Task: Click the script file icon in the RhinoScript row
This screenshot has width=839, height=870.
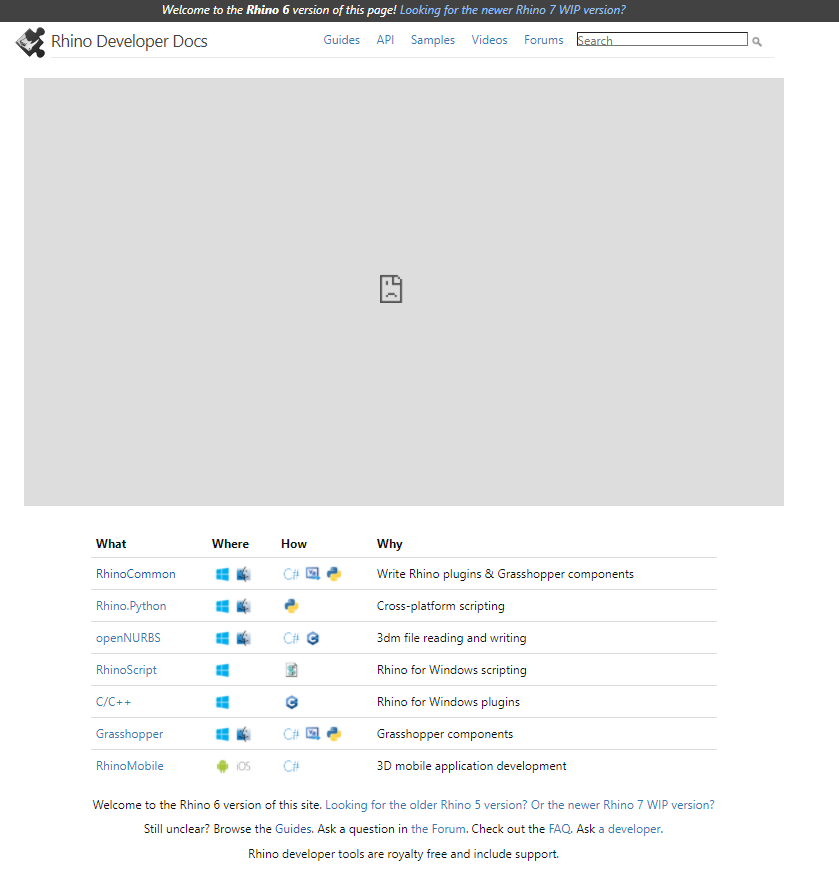Action: [291, 670]
